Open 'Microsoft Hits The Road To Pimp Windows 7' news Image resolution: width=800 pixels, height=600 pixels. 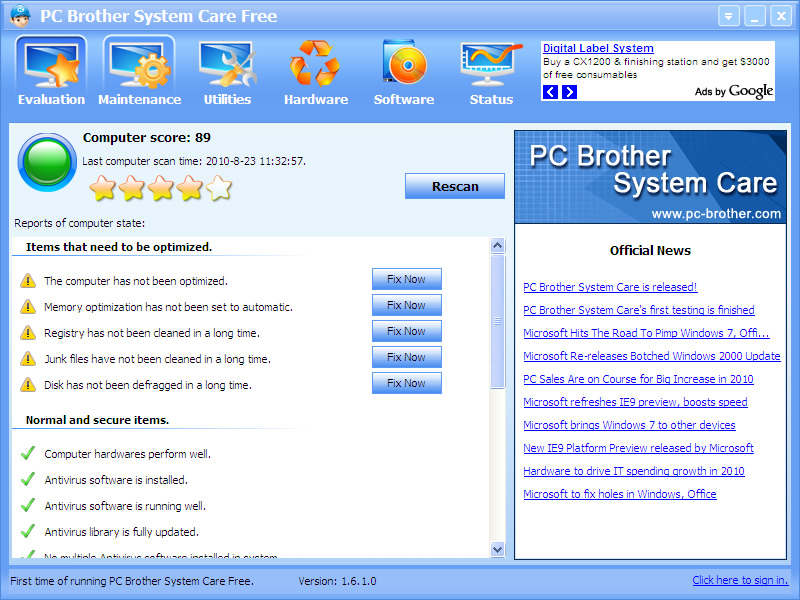tap(646, 333)
